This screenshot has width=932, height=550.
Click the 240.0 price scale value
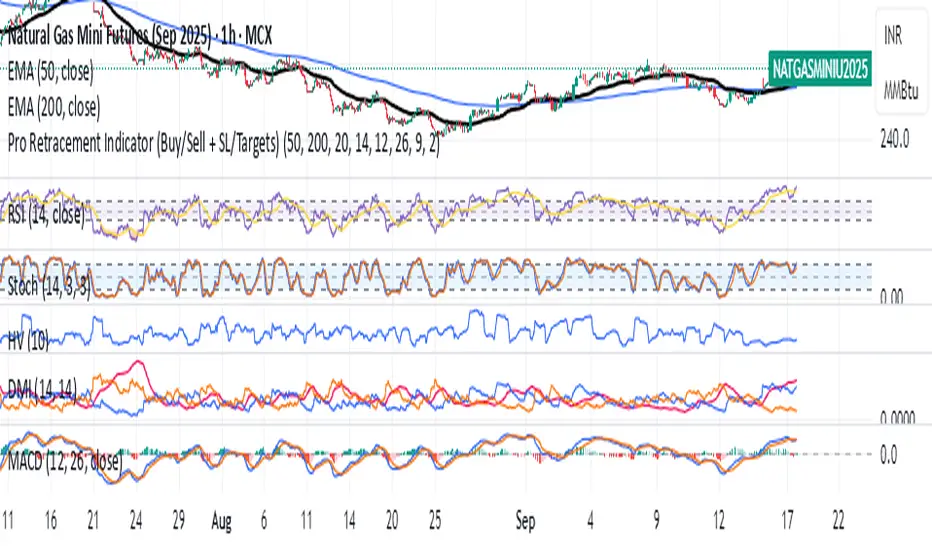[895, 140]
